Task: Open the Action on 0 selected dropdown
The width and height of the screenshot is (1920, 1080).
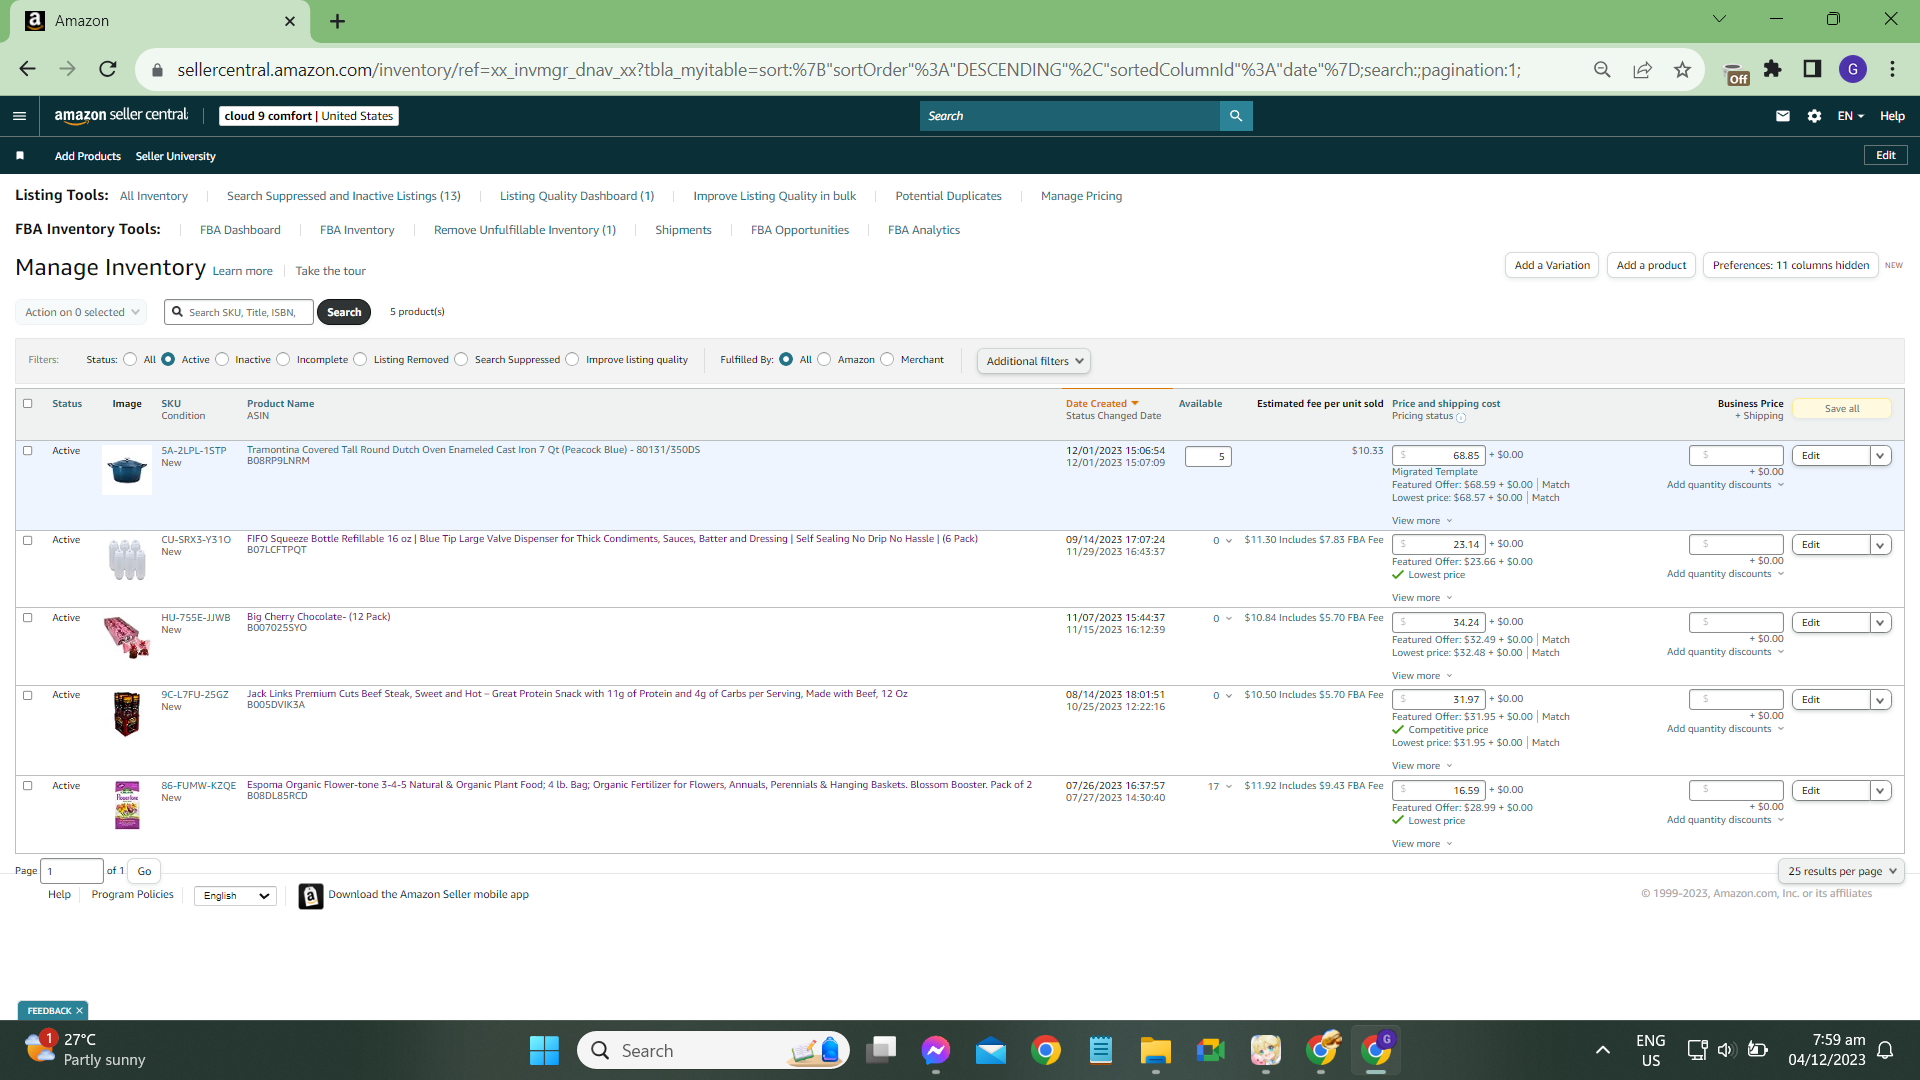Action: [81, 312]
